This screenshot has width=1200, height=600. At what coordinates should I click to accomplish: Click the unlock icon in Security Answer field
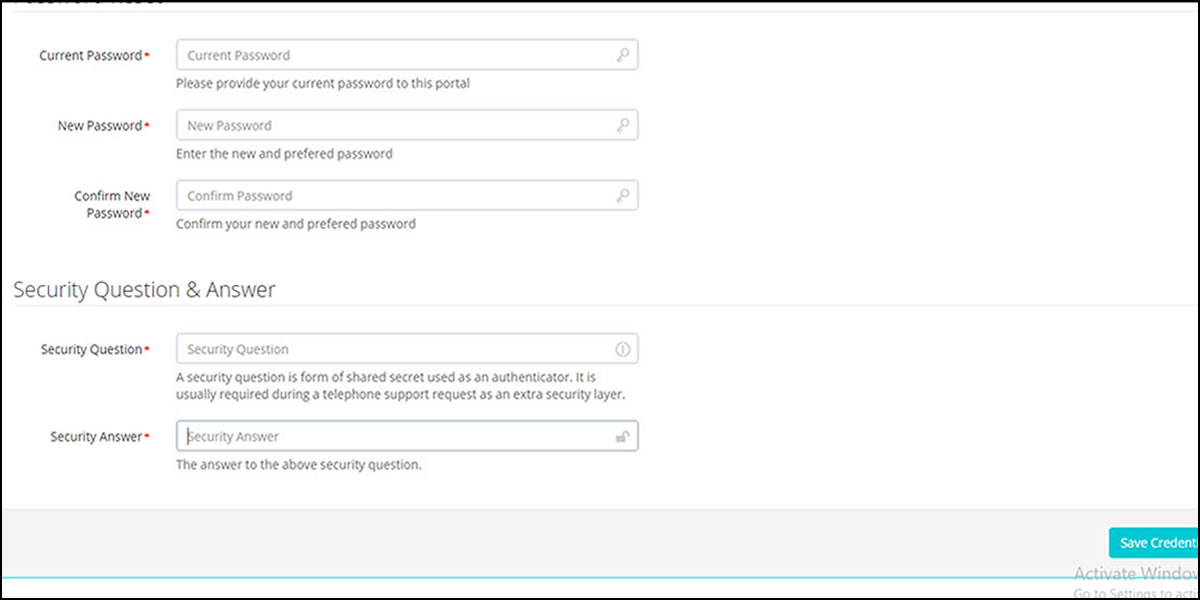point(622,437)
